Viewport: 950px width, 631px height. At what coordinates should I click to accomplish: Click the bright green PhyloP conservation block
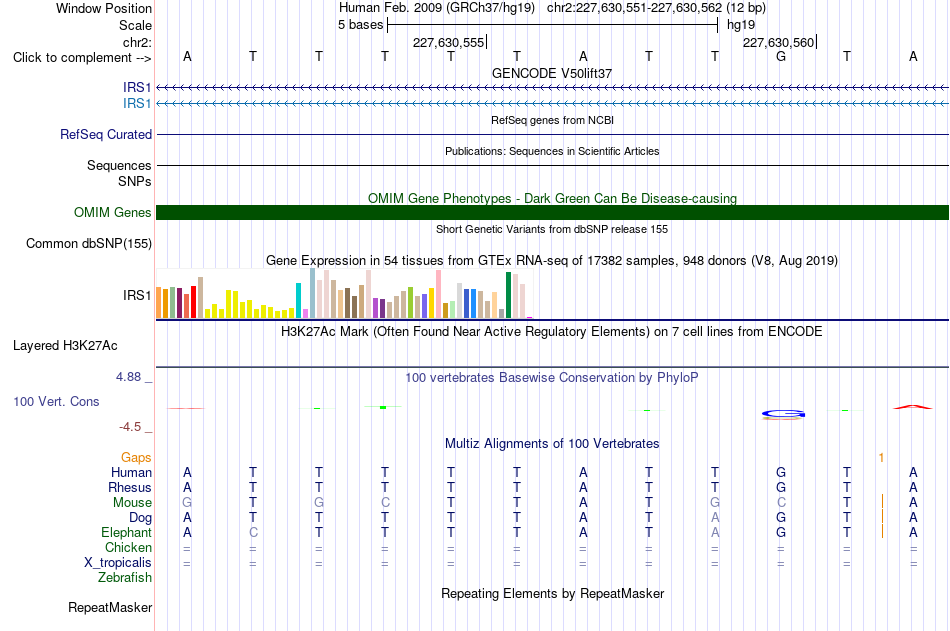[383, 407]
